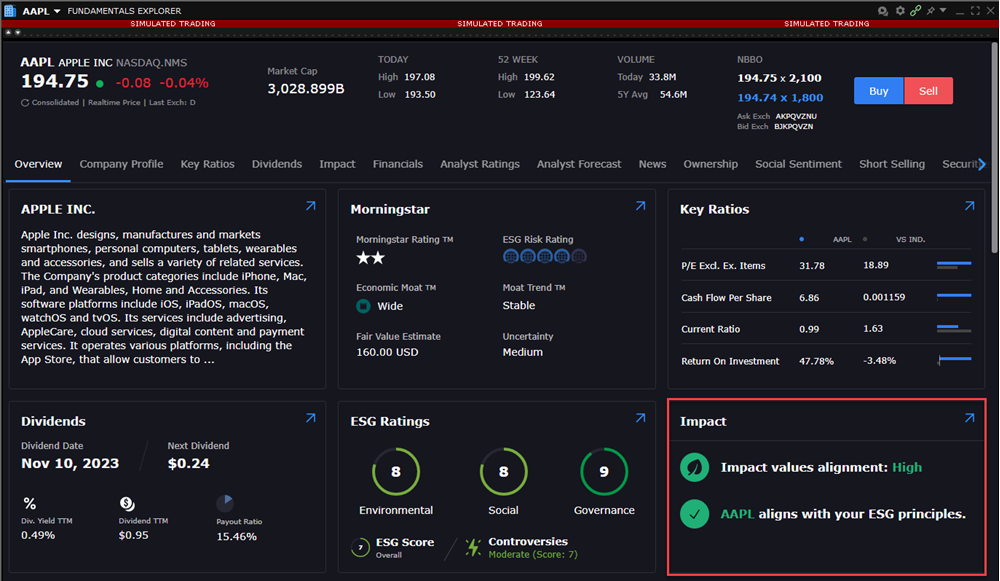Click the Controversies lightning icon
The height and width of the screenshot is (581, 1000).
tap(473, 547)
